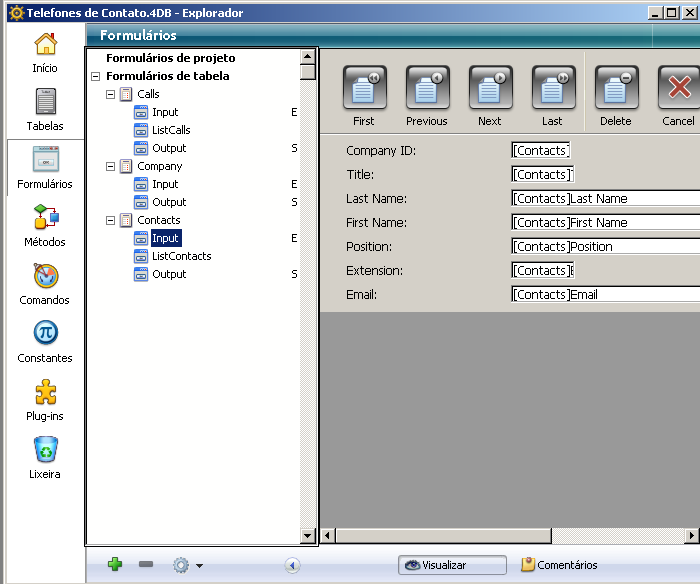The height and width of the screenshot is (584, 700).
Task: Switch to the Tabelas page
Action: [x=45, y=109]
